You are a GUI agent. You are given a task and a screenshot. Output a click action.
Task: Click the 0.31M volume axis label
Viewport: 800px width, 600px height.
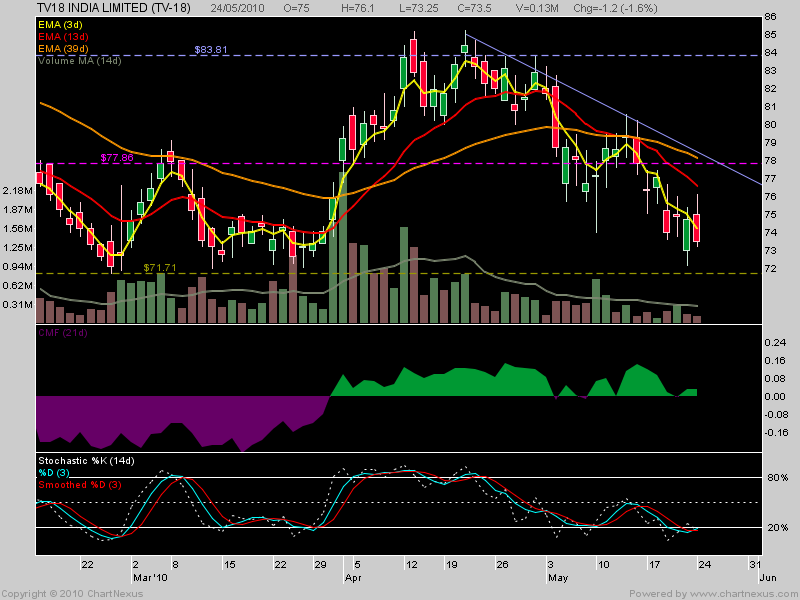(17, 305)
